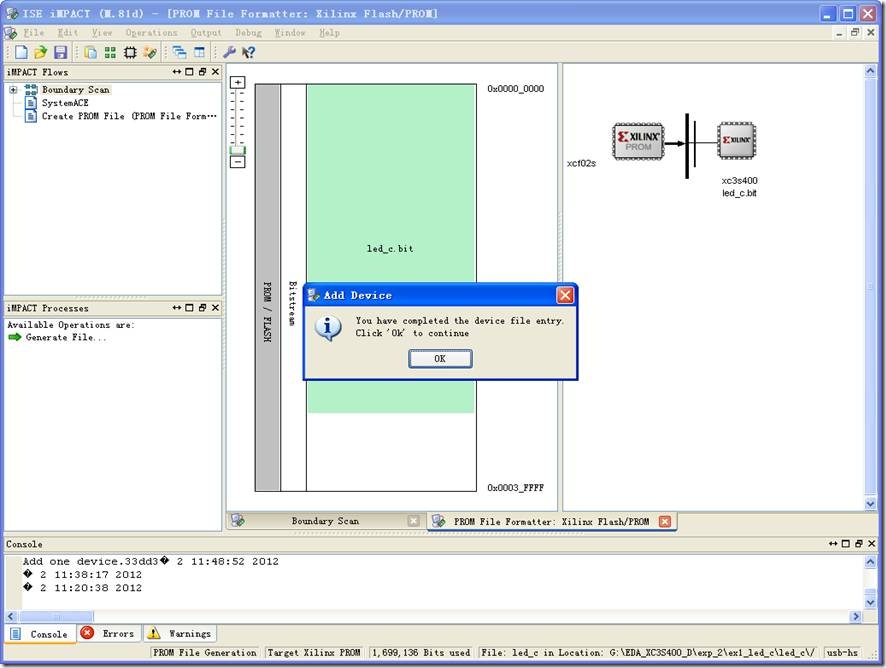Screen dimensions: 886x668
Task: Click the zoom out minus button
Action: 238,161
